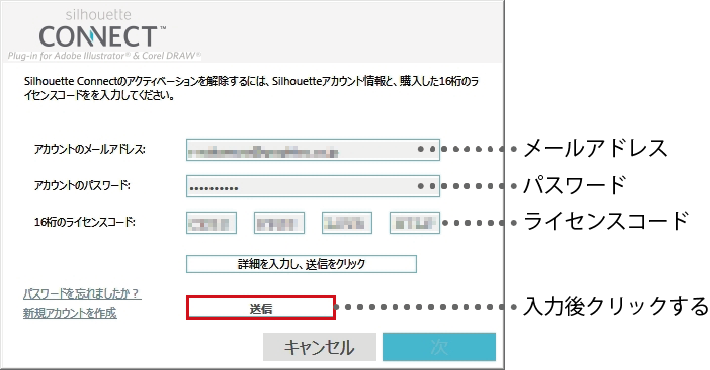Click the キャンセル cancel button

(x=319, y=347)
